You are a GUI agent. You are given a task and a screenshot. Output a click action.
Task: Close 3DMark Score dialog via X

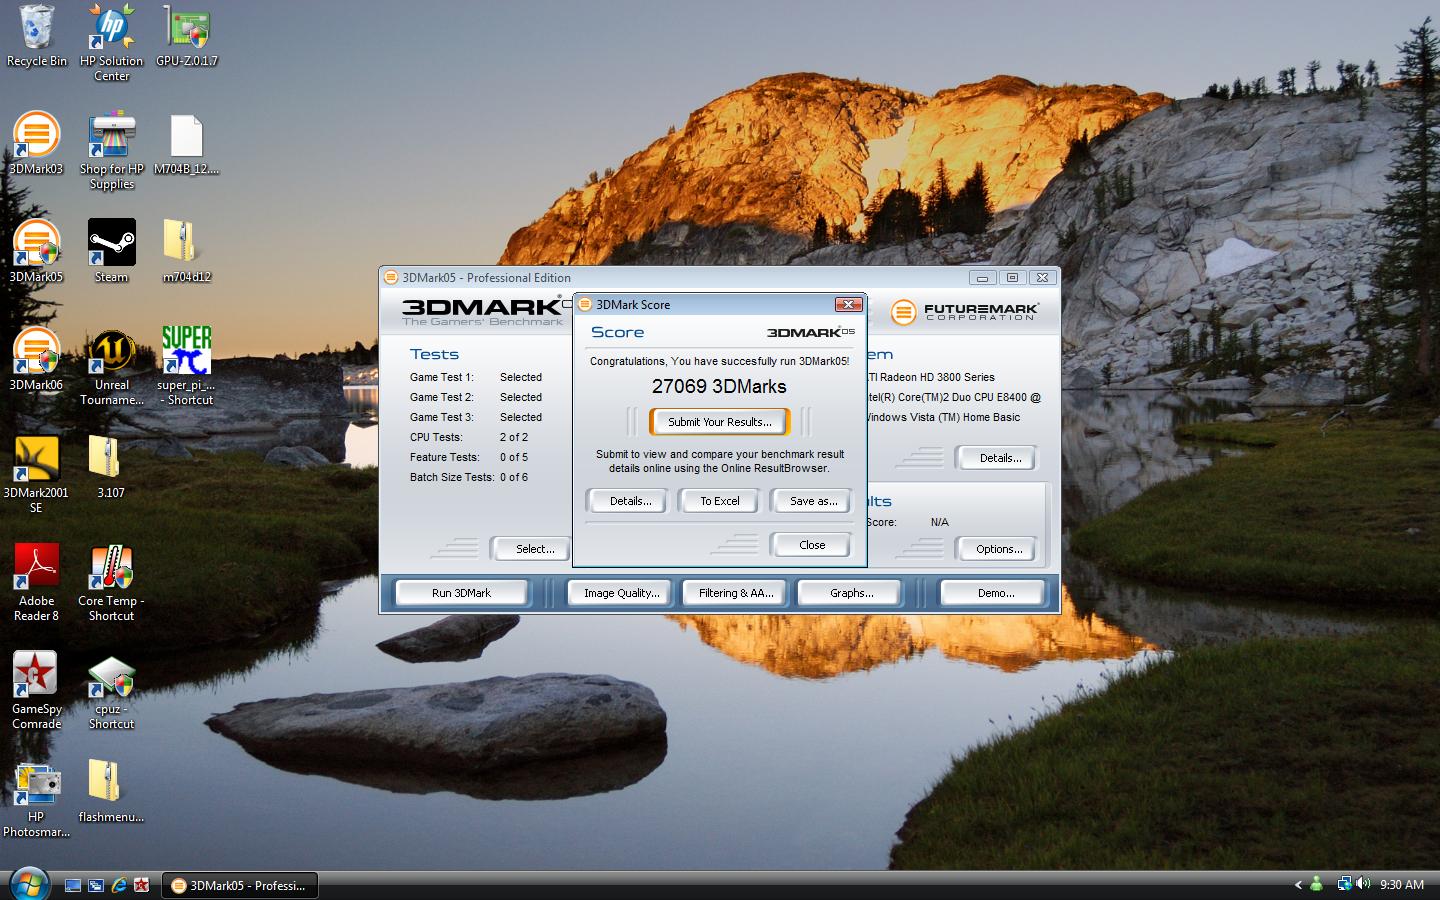[x=848, y=304]
